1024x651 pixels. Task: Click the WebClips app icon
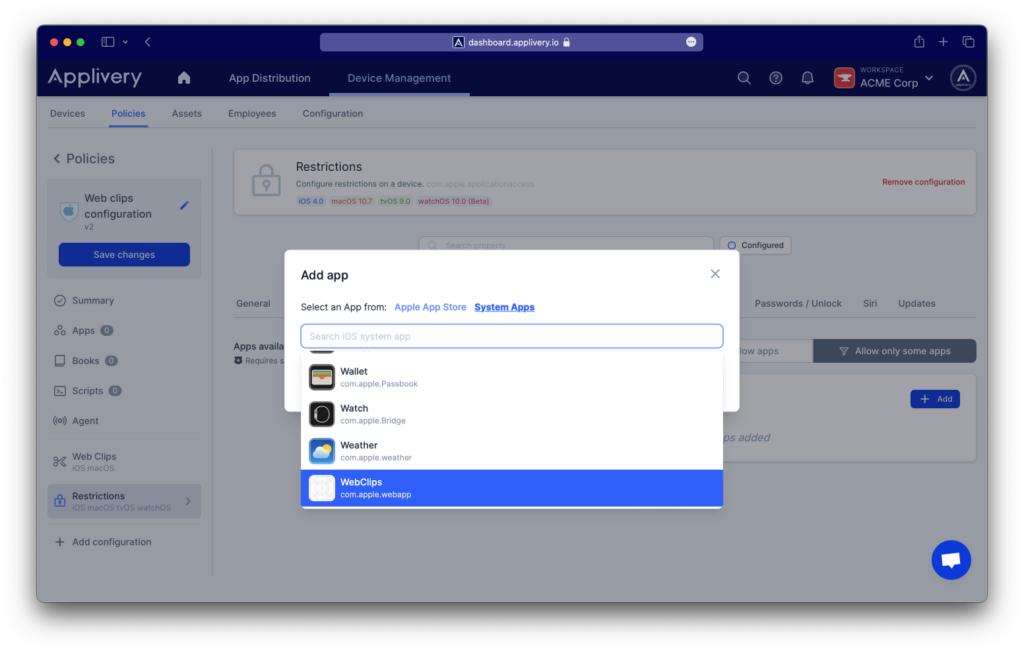pos(321,488)
